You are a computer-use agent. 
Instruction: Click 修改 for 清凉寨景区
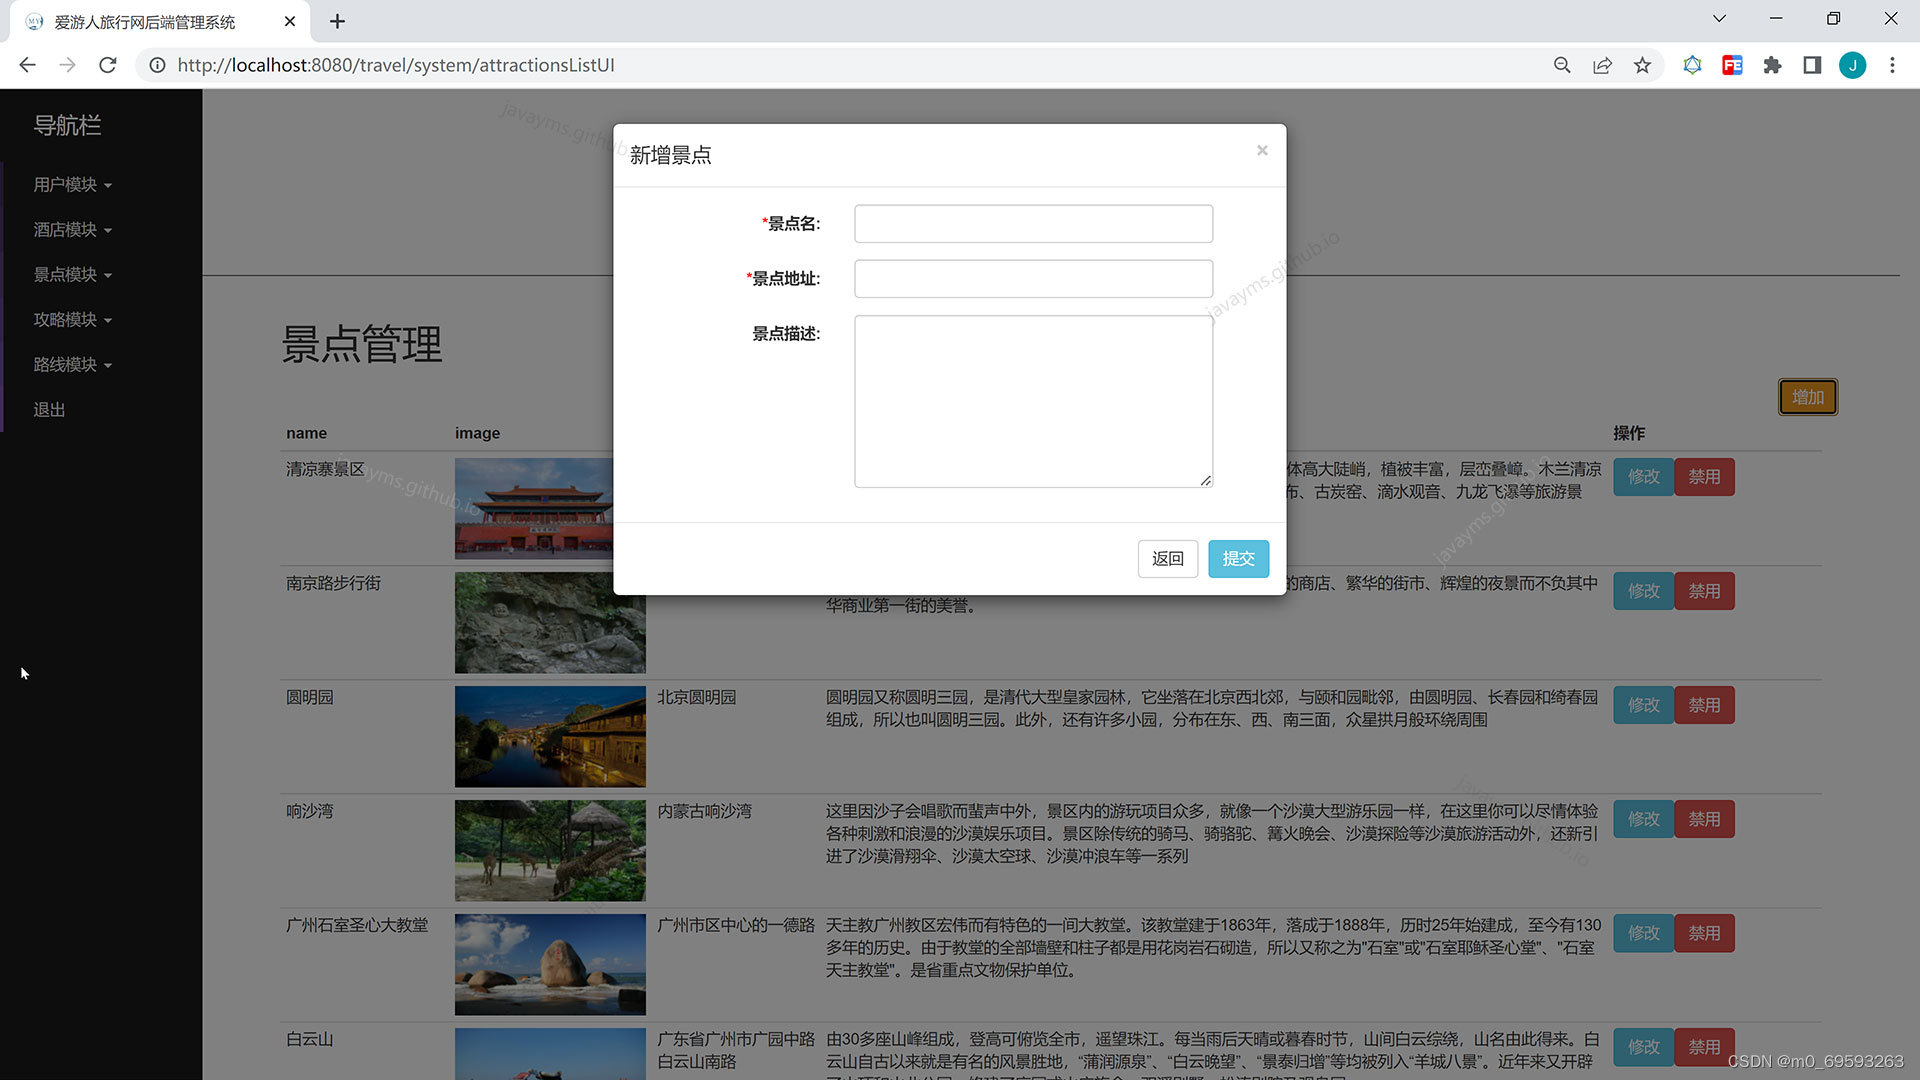tap(1643, 477)
